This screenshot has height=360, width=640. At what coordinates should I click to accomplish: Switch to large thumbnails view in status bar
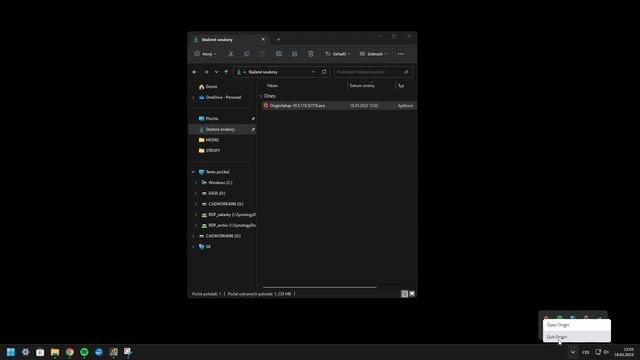[x=412, y=294]
